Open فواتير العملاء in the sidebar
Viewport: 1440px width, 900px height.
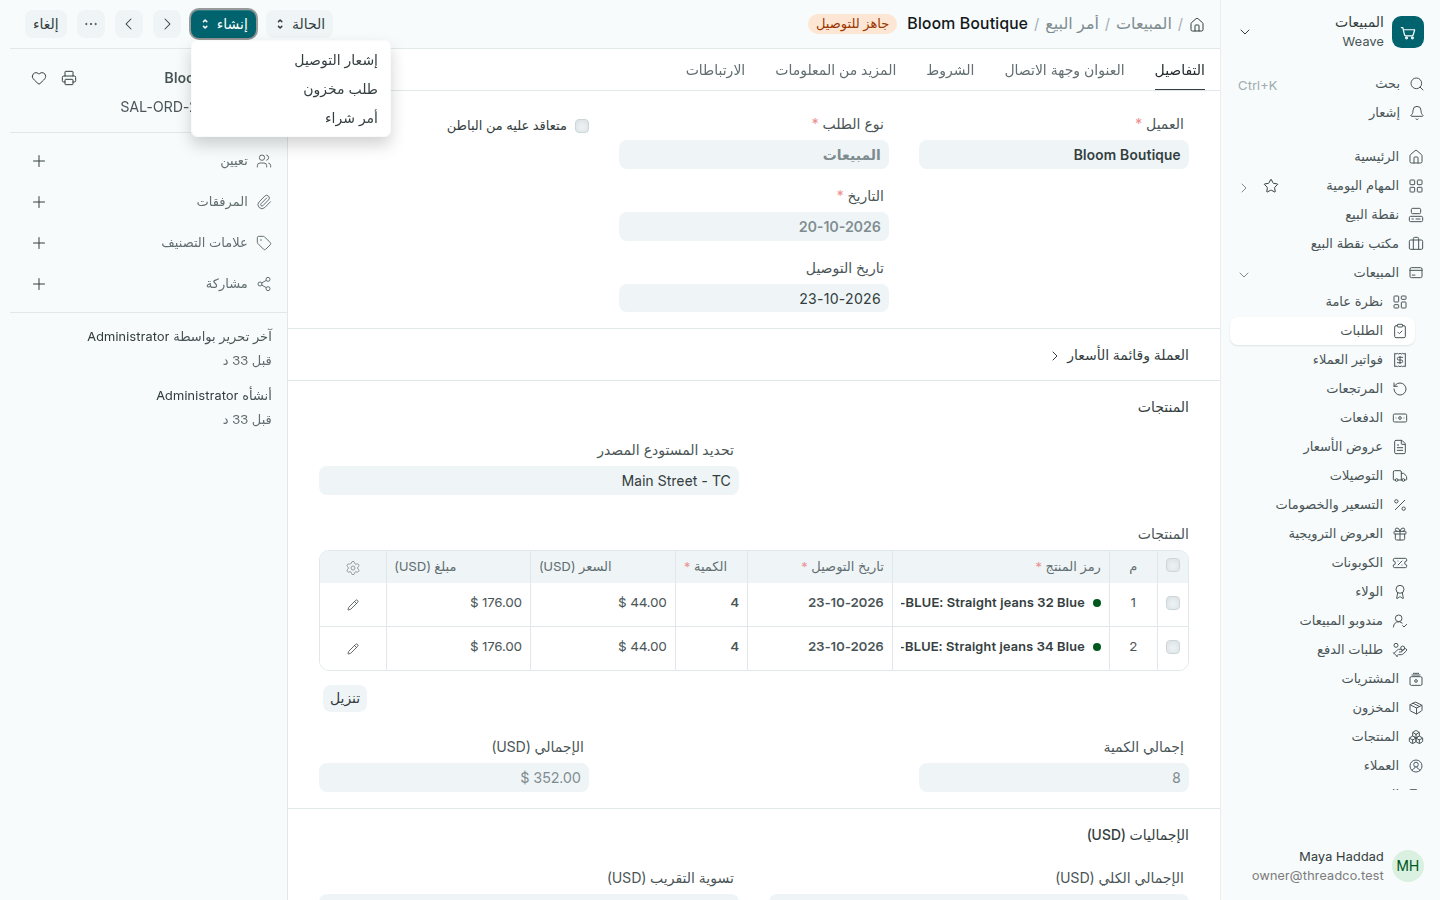pyautogui.click(x=1324, y=360)
